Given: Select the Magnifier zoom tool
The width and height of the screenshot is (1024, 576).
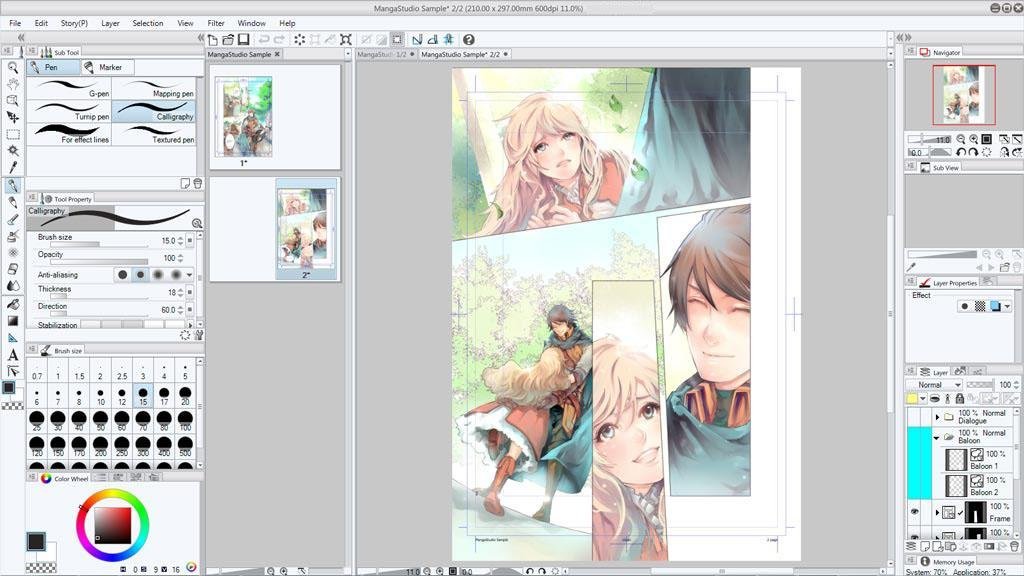Looking at the screenshot, I should [x=13, y=67].
